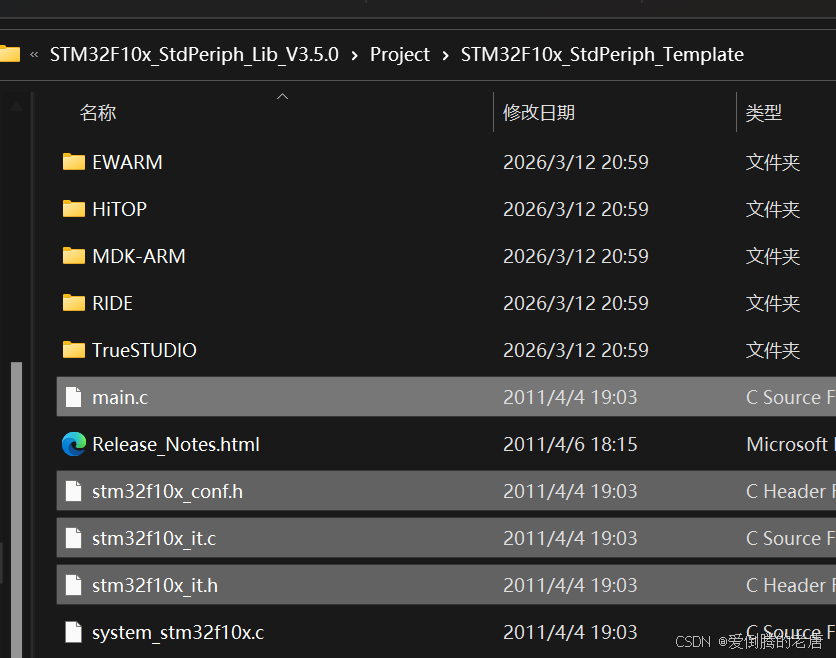Select the main.c file name

click(x=120, y=397)
